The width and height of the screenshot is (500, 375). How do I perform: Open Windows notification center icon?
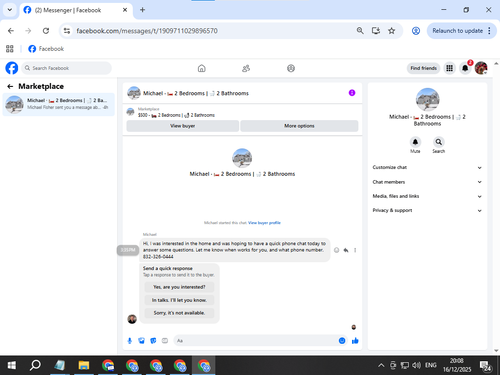pyautogui.click(x=486, y=365)
